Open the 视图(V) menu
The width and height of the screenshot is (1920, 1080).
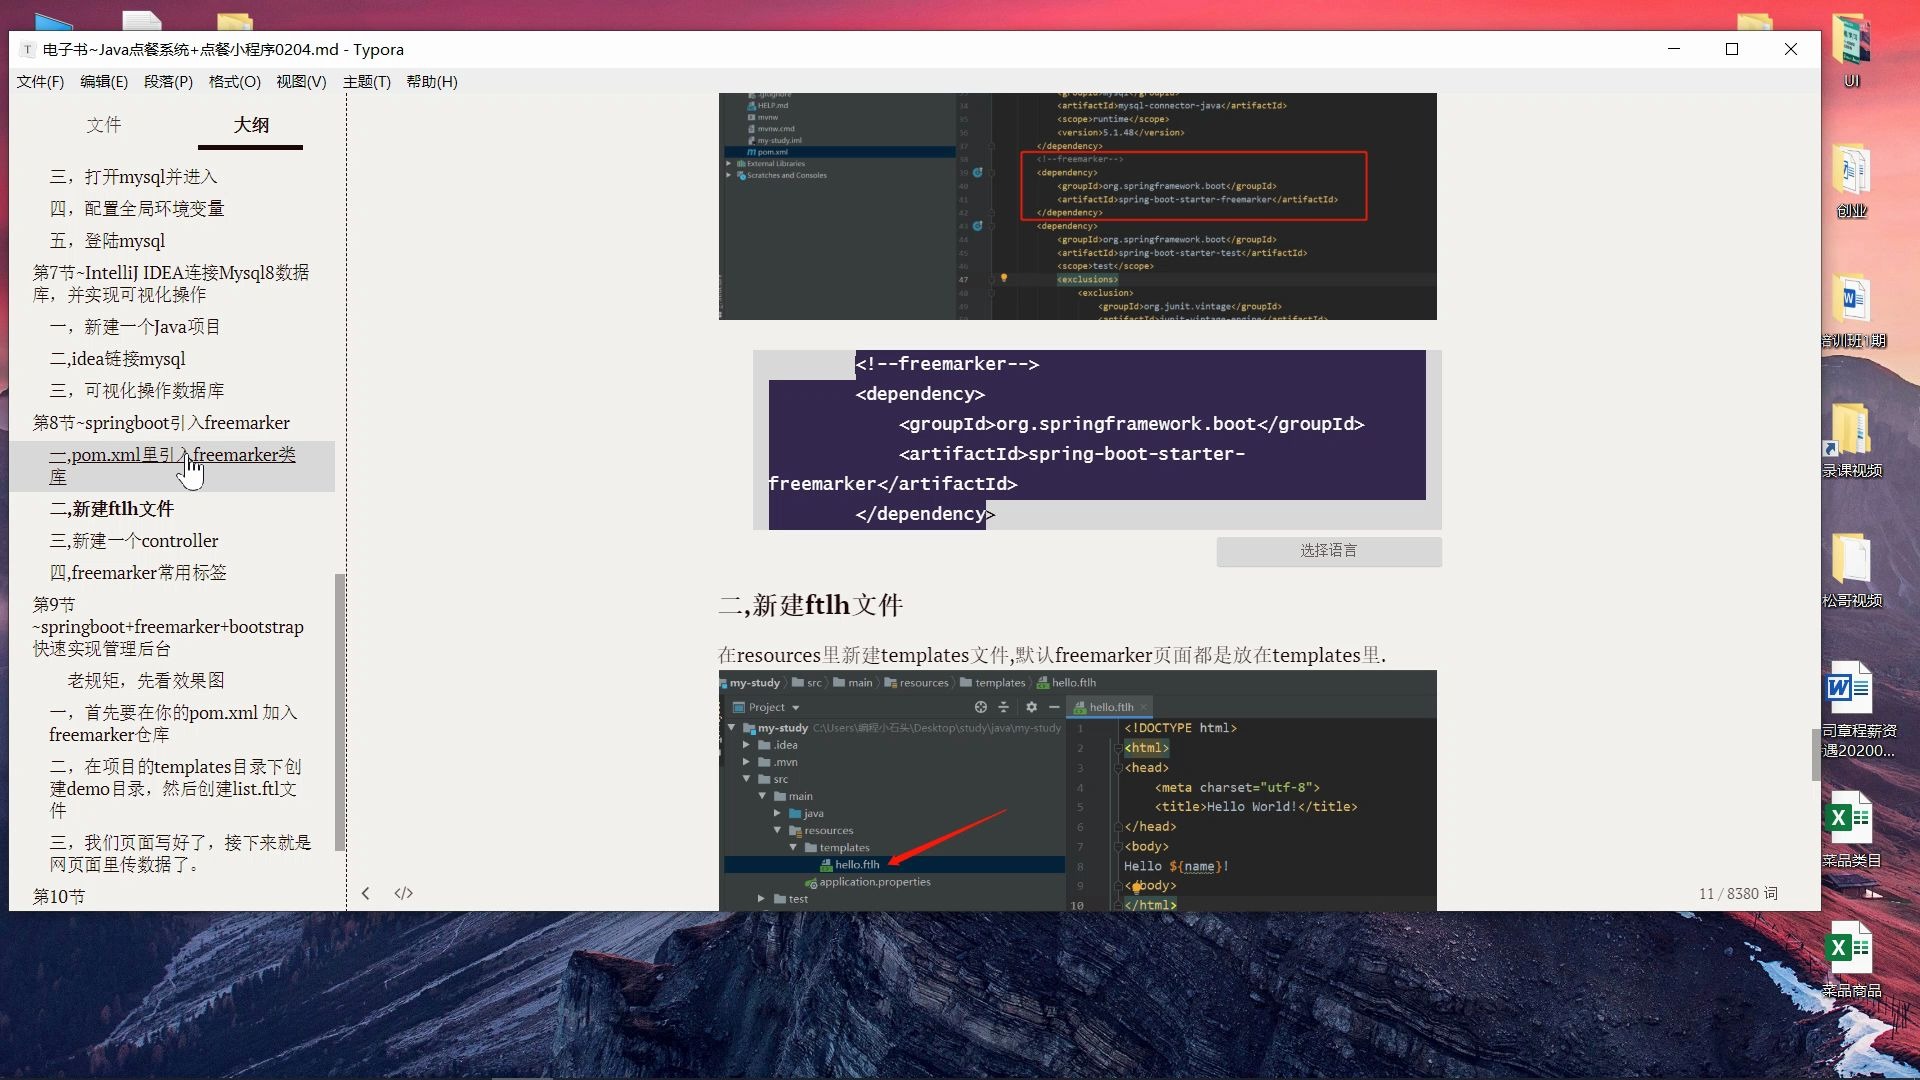tap(301, 82)
